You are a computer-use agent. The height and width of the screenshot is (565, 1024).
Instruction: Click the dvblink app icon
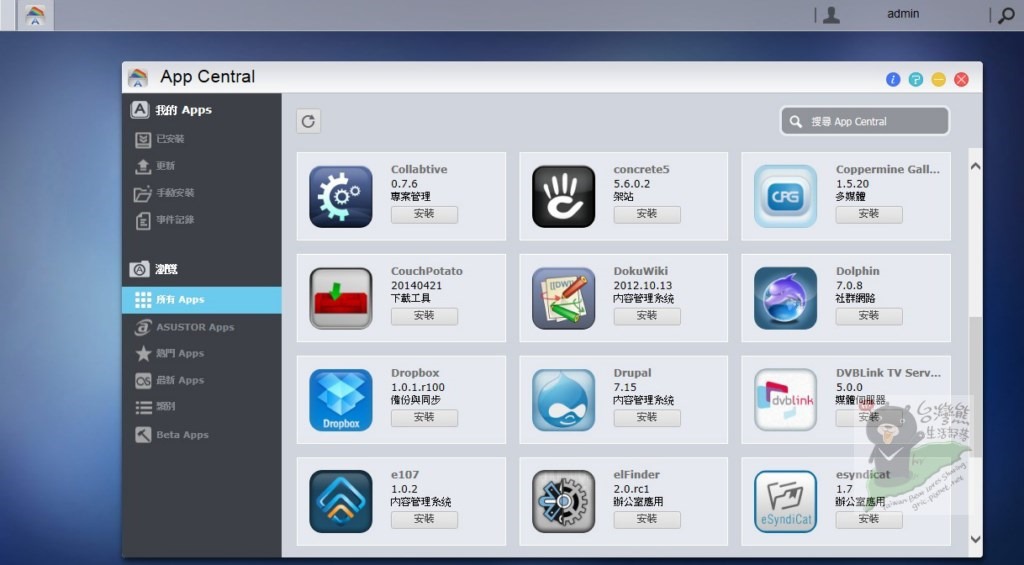click(786, 400)
